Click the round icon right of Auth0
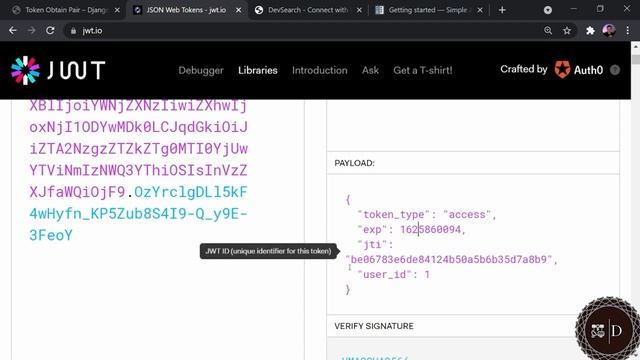Screen dimensions: 640x360 tap(615, 70)
